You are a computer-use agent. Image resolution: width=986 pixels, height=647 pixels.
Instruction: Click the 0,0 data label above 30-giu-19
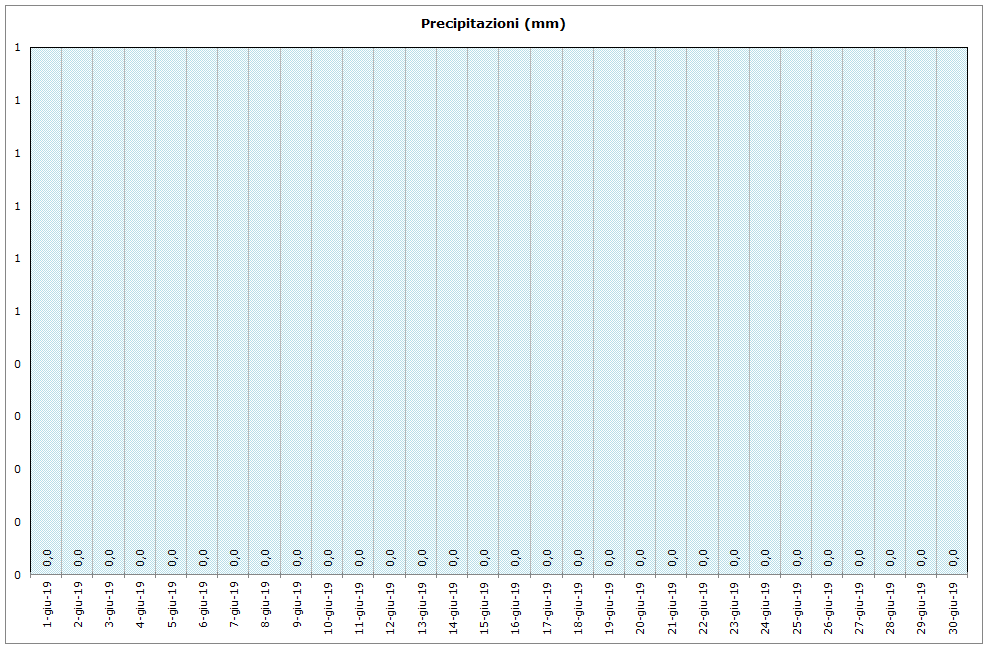[953, 558]
